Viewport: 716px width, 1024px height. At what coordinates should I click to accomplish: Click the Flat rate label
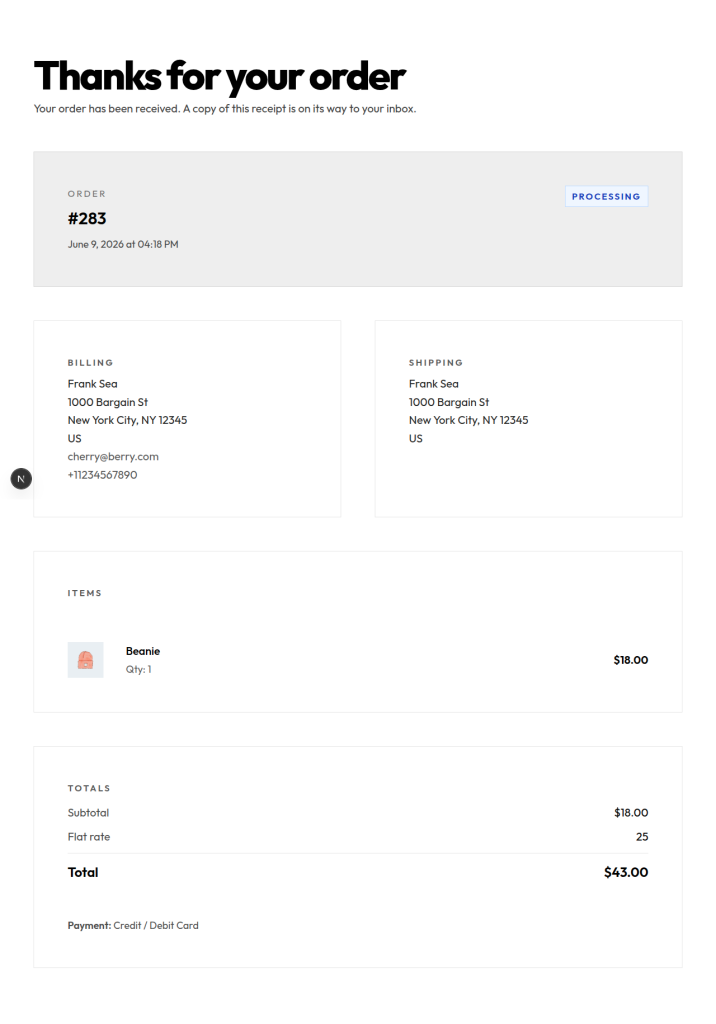[89, 837]
